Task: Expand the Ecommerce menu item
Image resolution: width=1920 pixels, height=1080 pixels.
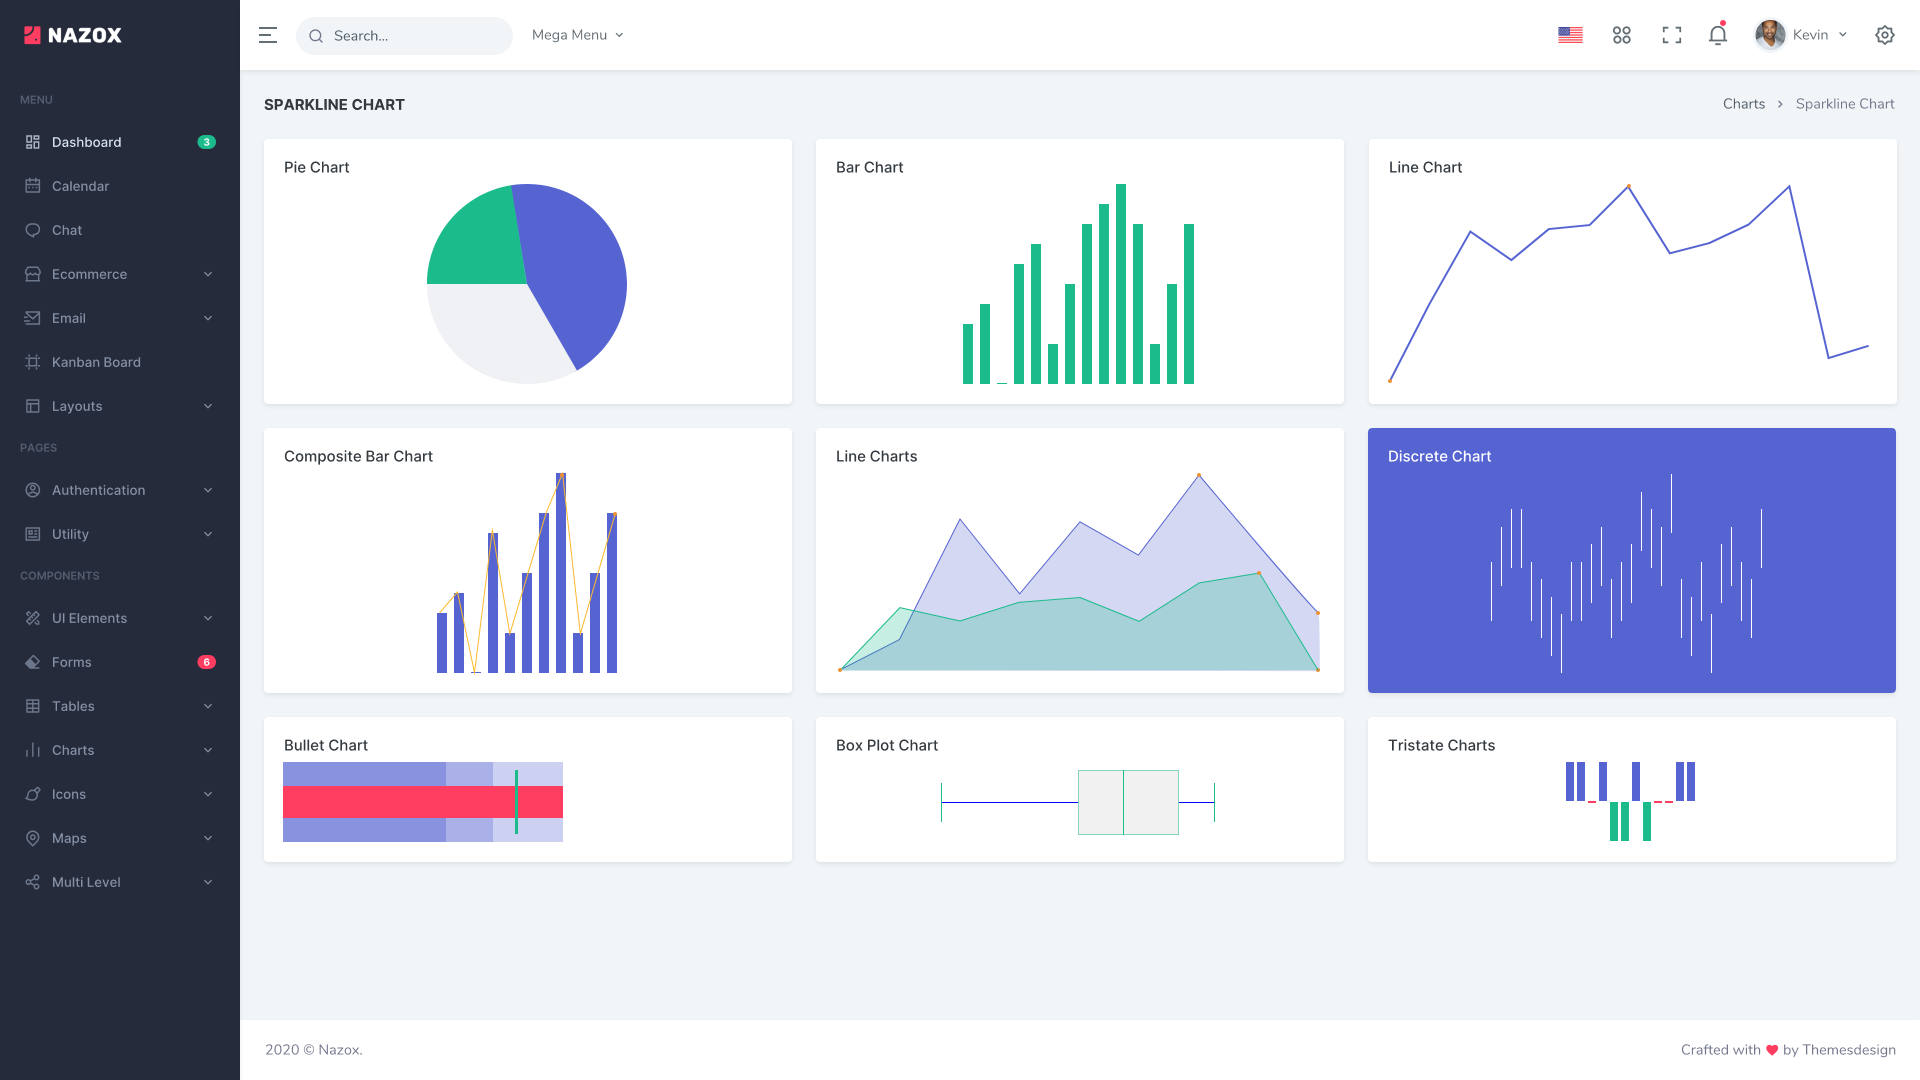Action: point(119,273)
